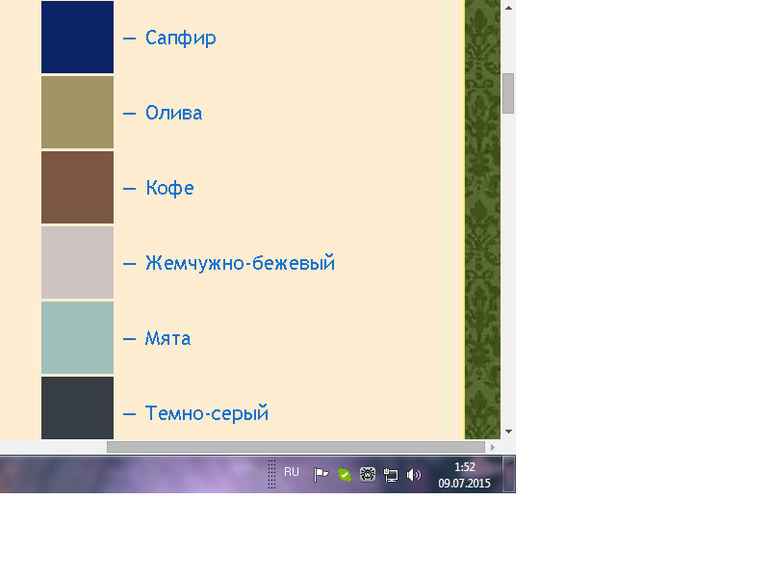Screen dimensions: 770x578
Task: Select the Жемчужно-бежевый swatch
Action: 77,262
